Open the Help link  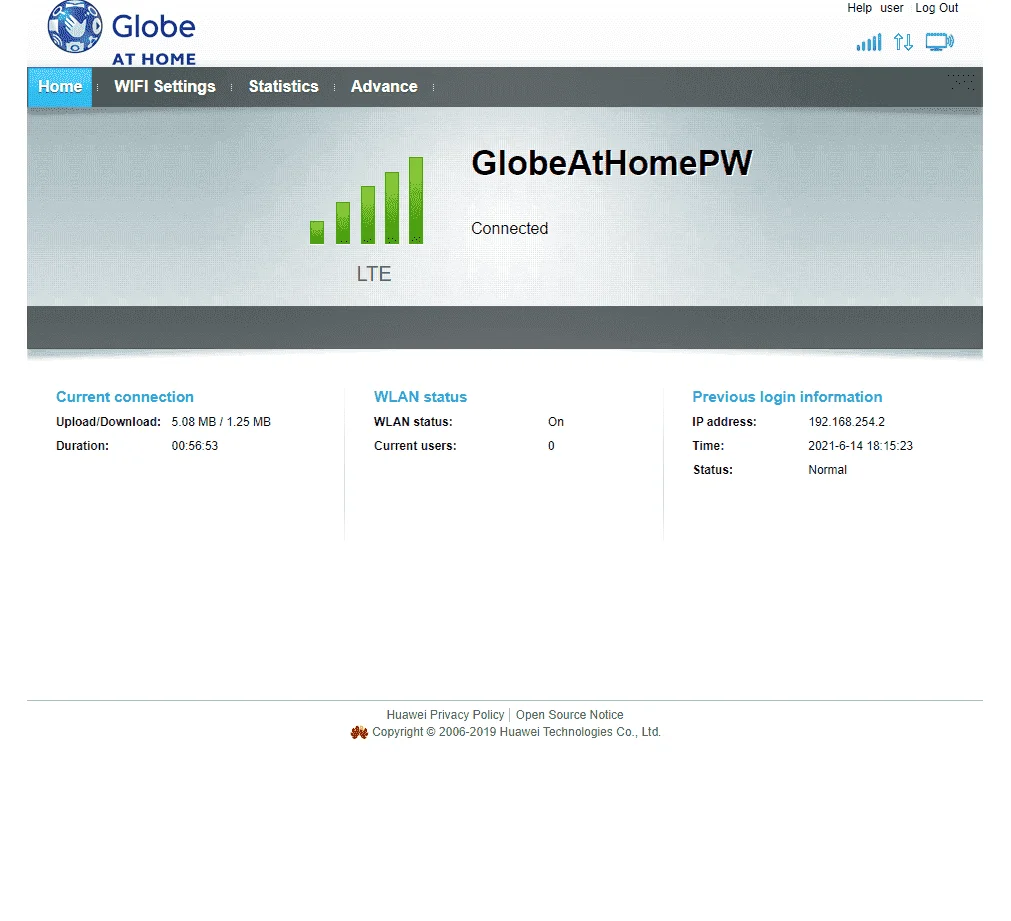tap(859, 8)
